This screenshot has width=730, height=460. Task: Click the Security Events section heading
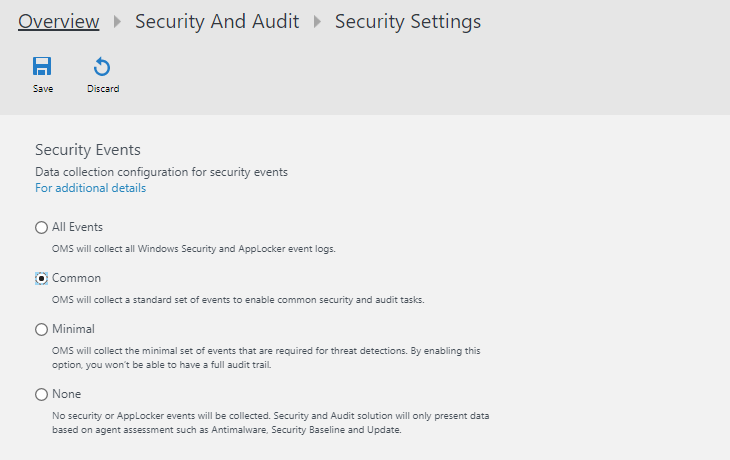pos(88,150)
